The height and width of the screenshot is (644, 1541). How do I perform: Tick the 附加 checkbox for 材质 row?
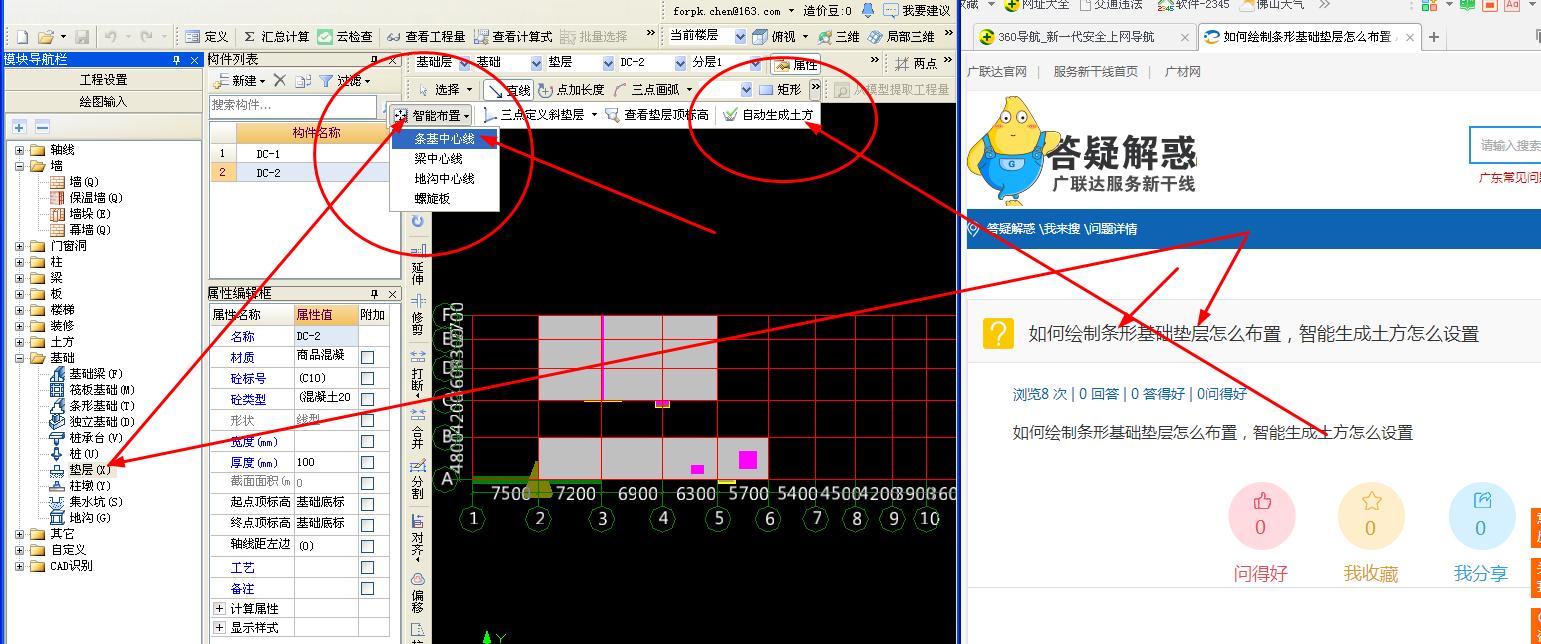368,357
